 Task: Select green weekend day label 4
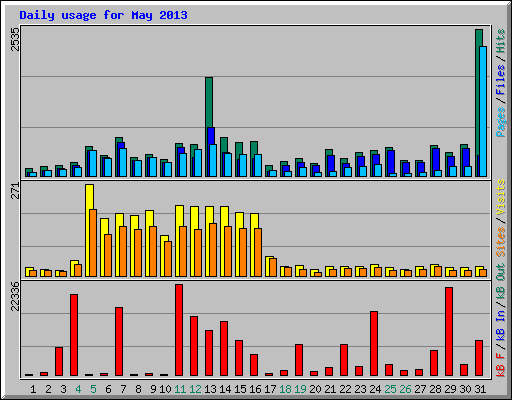[x=78, y=389]
